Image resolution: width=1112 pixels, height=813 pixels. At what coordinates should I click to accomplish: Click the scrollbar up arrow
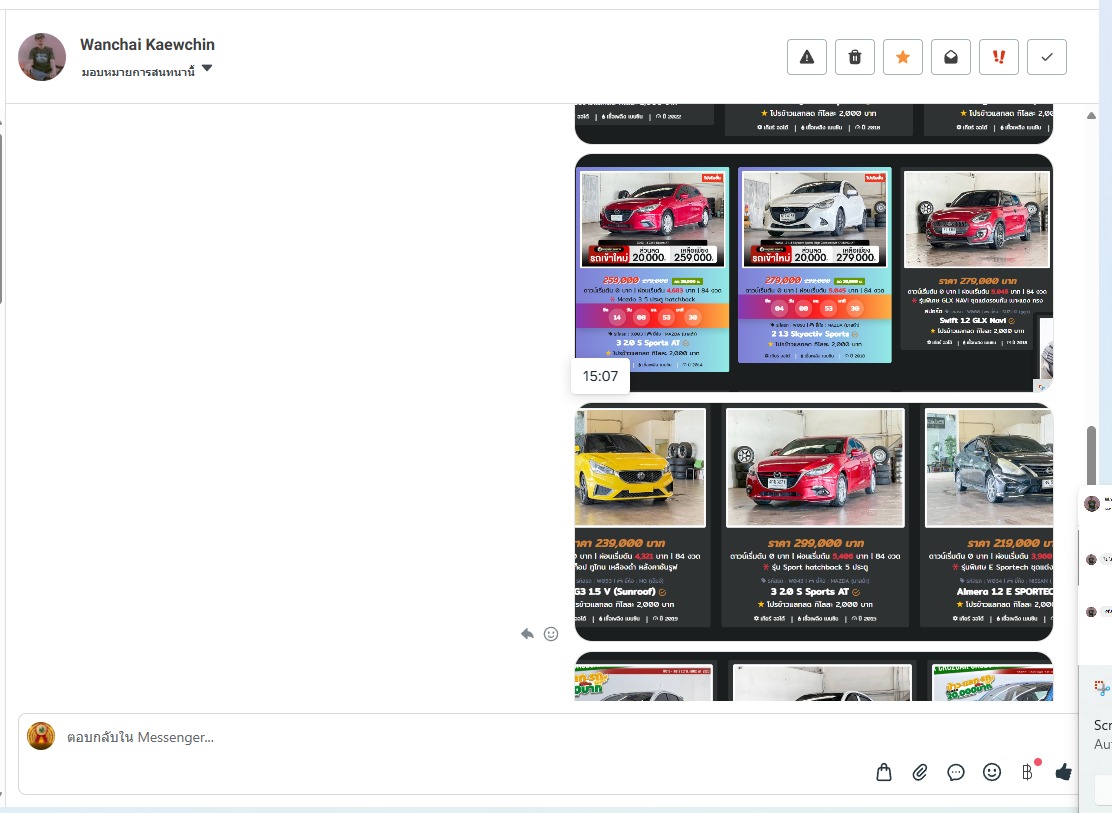[1091, 116]
